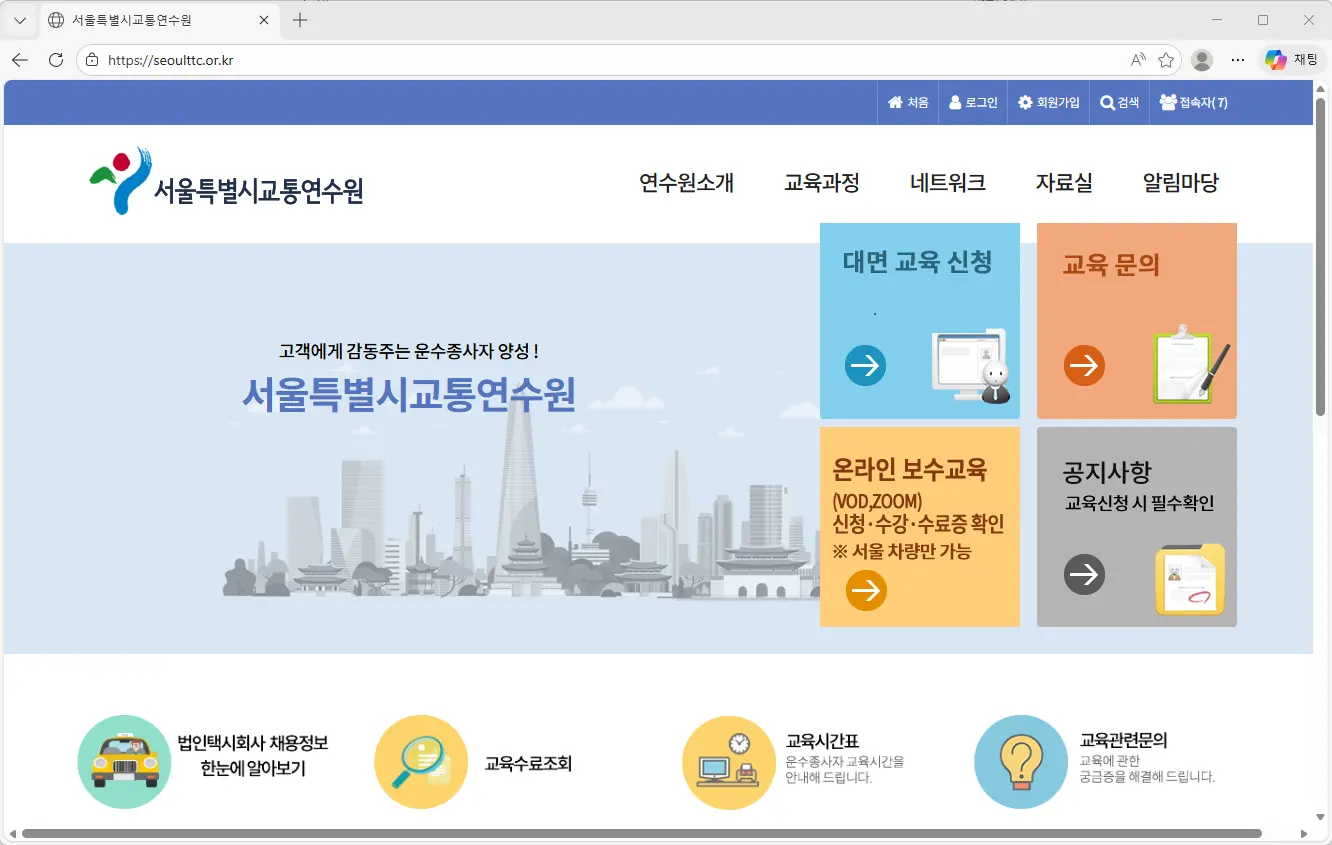
Task: Click the lightbulb icon for 교육관련문의
Action: click(1021, 761)
